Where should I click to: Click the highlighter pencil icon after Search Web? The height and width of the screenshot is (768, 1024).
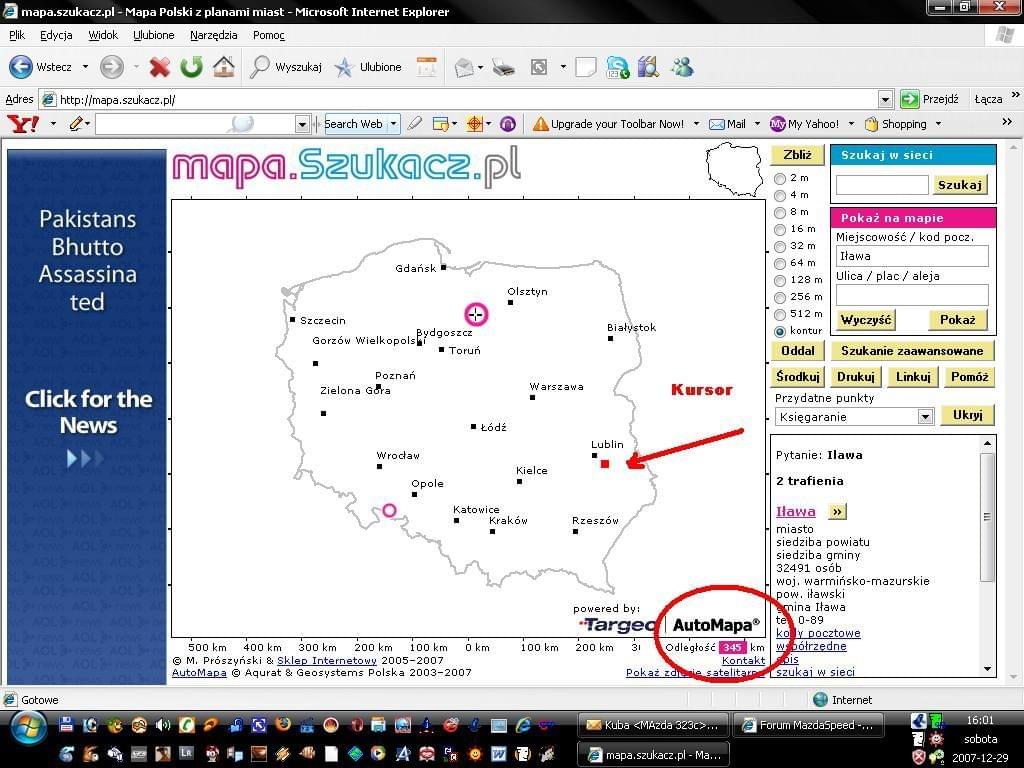415,123
